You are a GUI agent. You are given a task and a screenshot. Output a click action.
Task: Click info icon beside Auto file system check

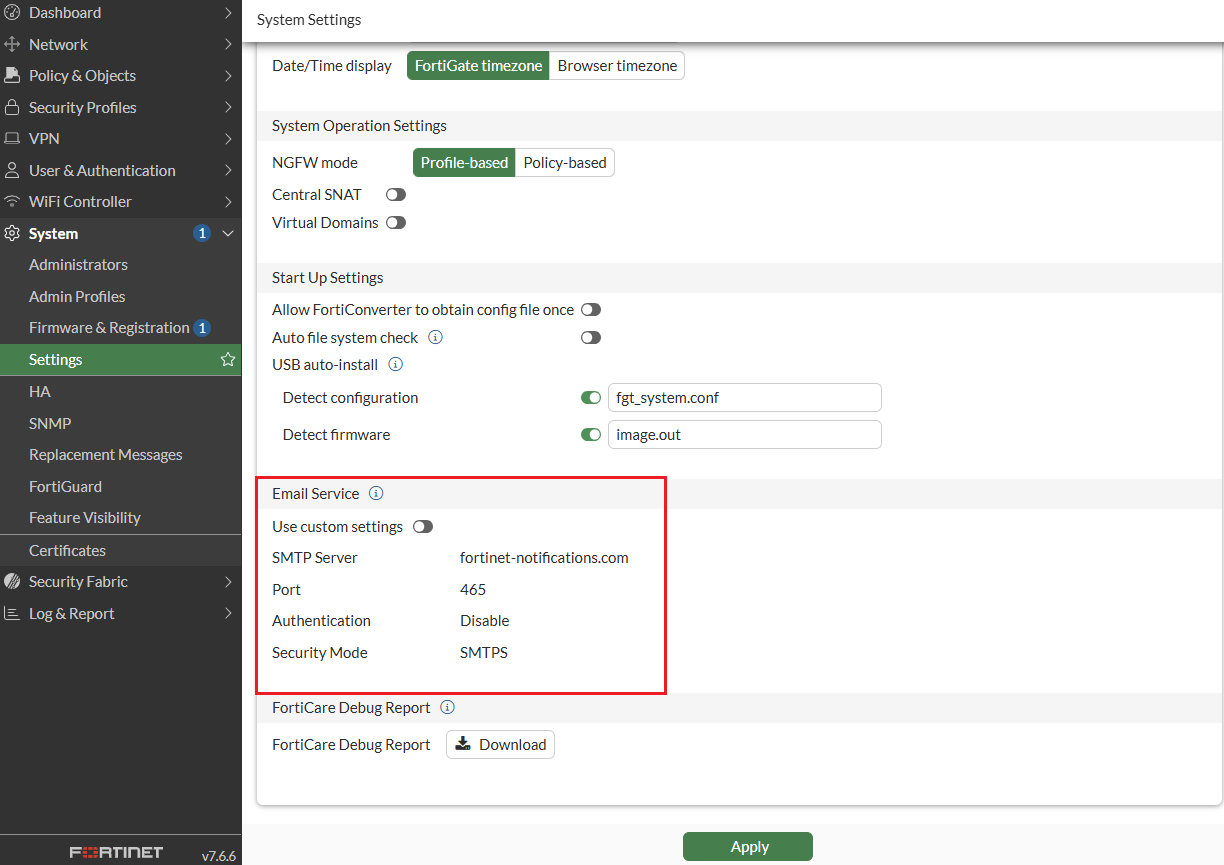[435, 337]
